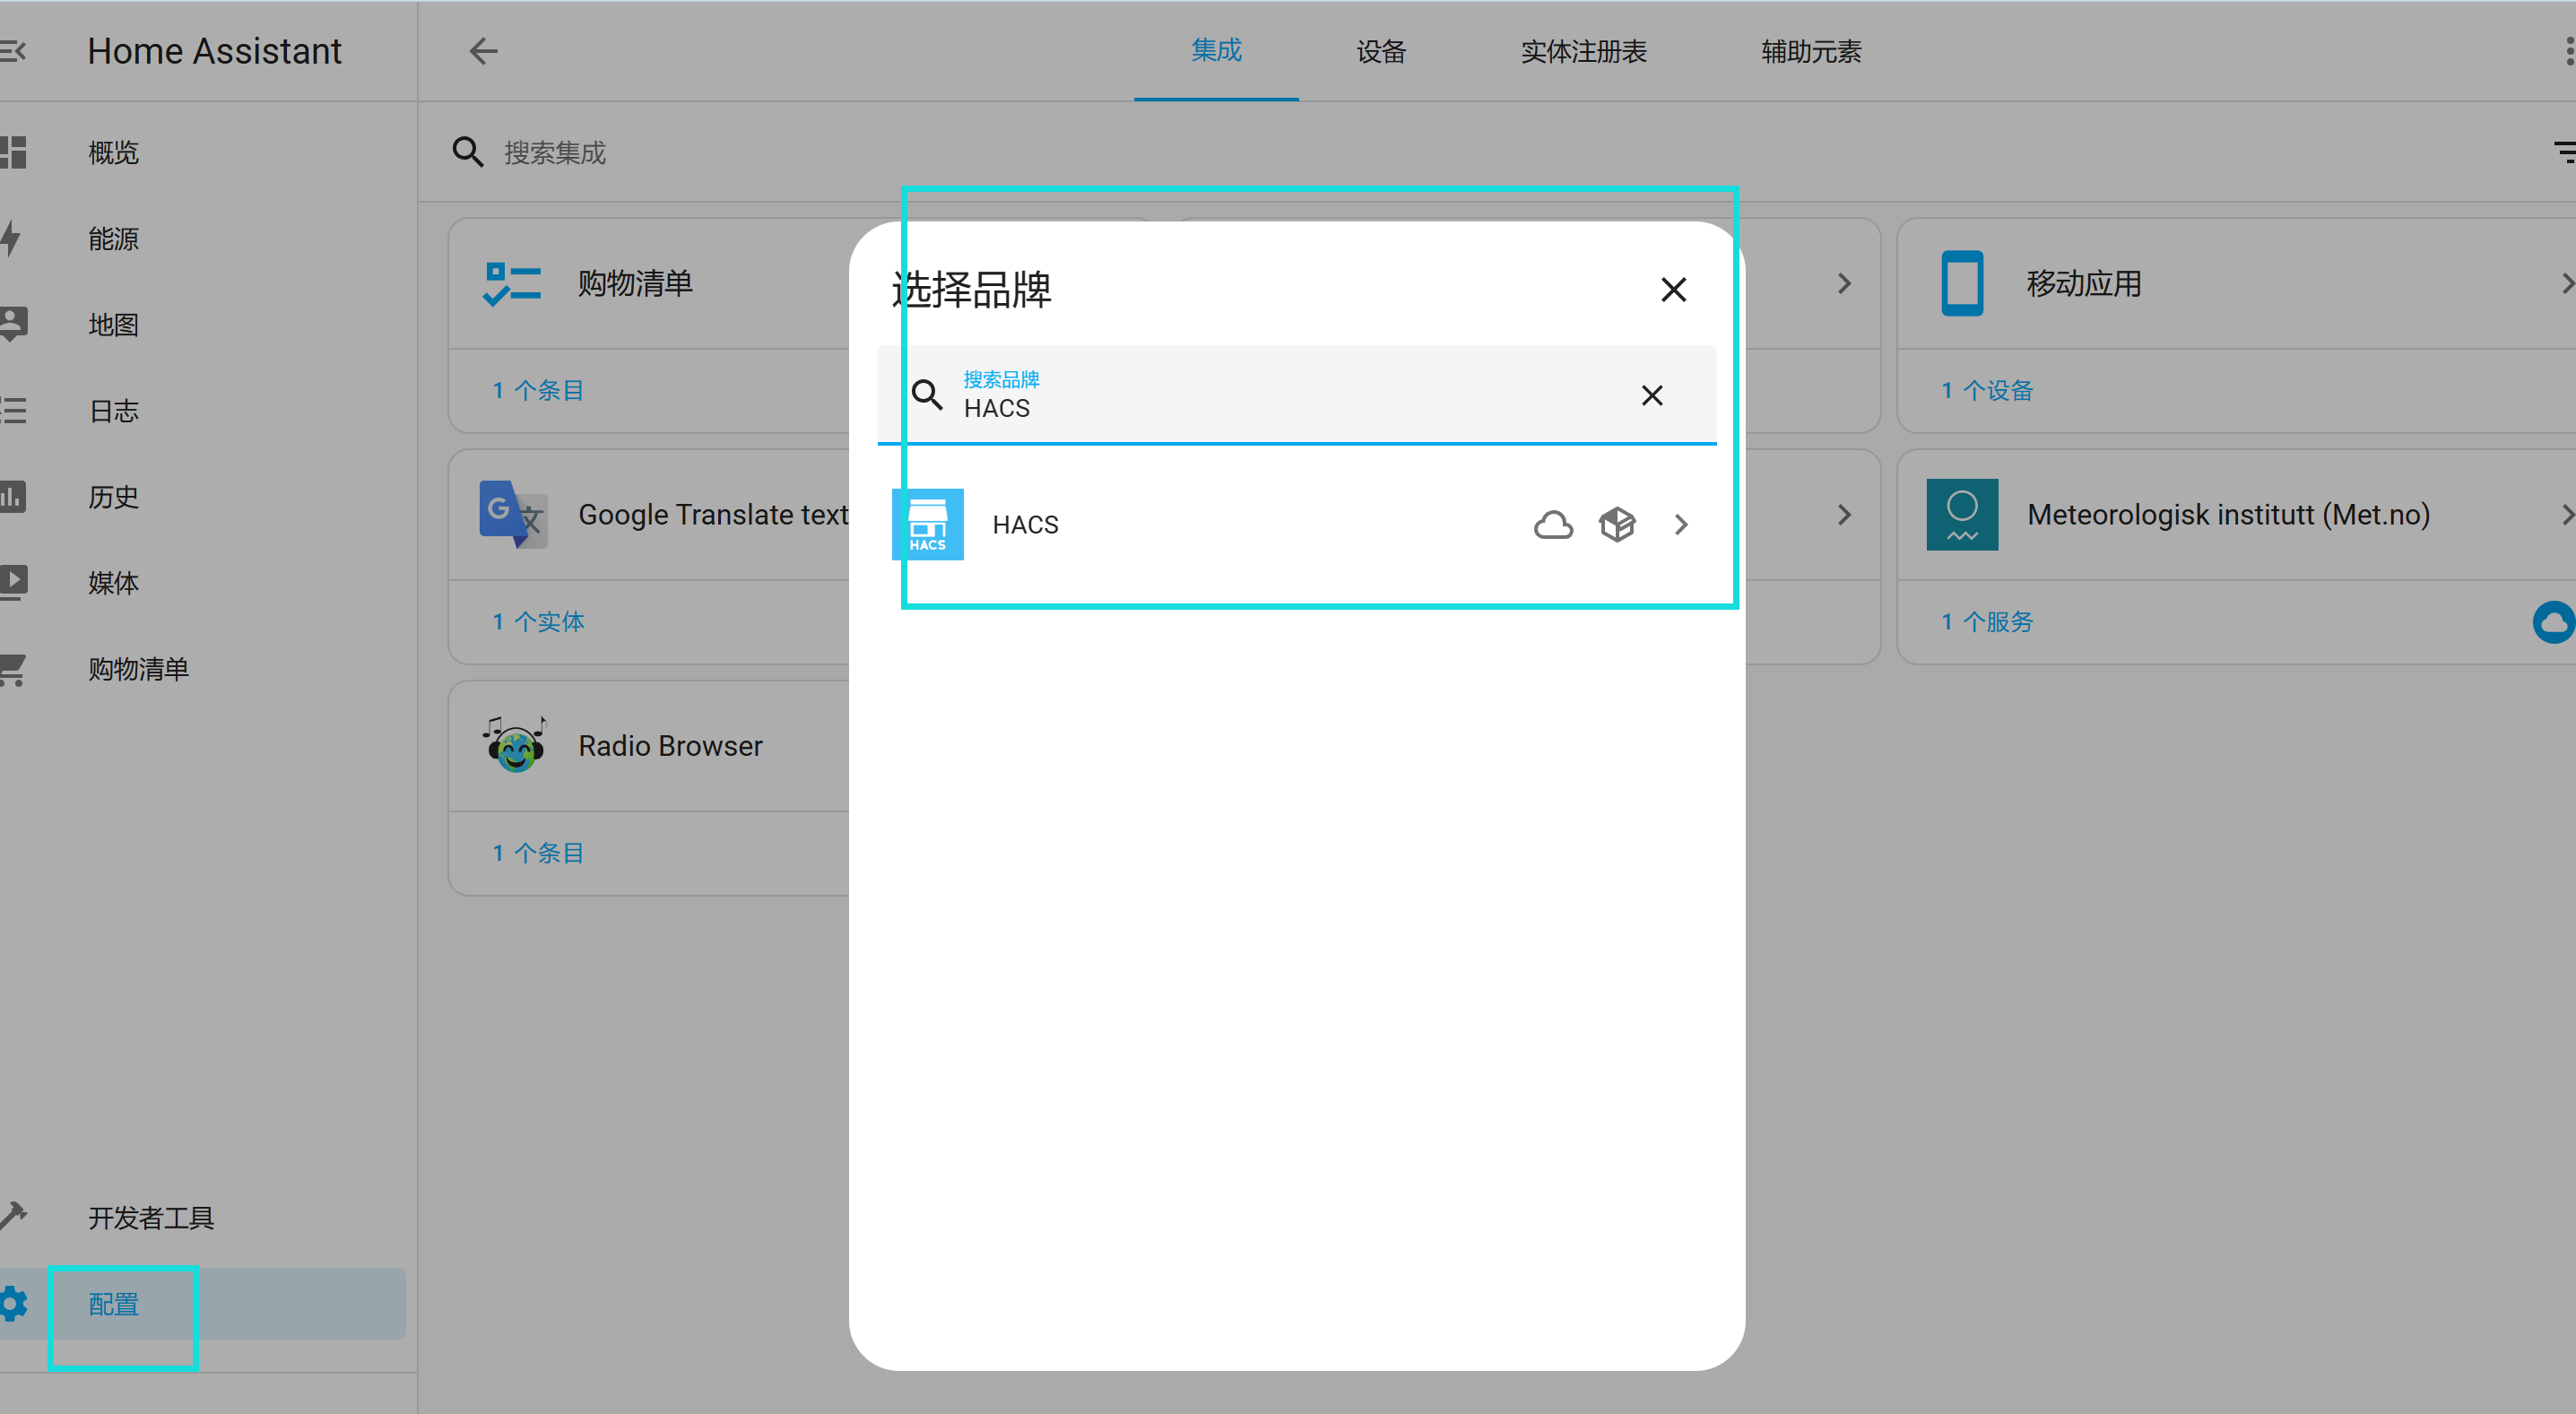The width and height of the screenshot is (2576, 1414).
Task: Expand the Meteorologisk institutt card chevron
Action: tap(2567, 514)
